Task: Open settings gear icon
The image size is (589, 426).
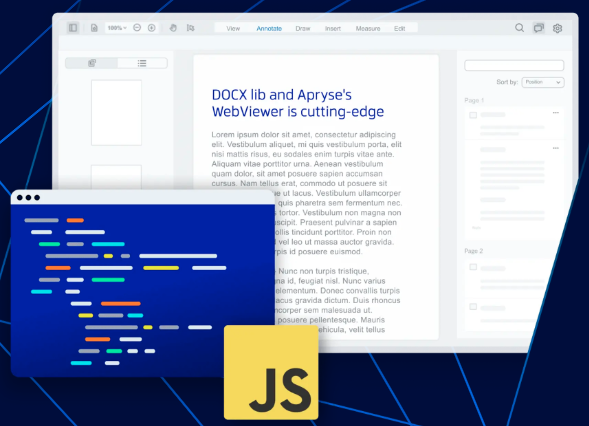Action: [x=557, y=28]
